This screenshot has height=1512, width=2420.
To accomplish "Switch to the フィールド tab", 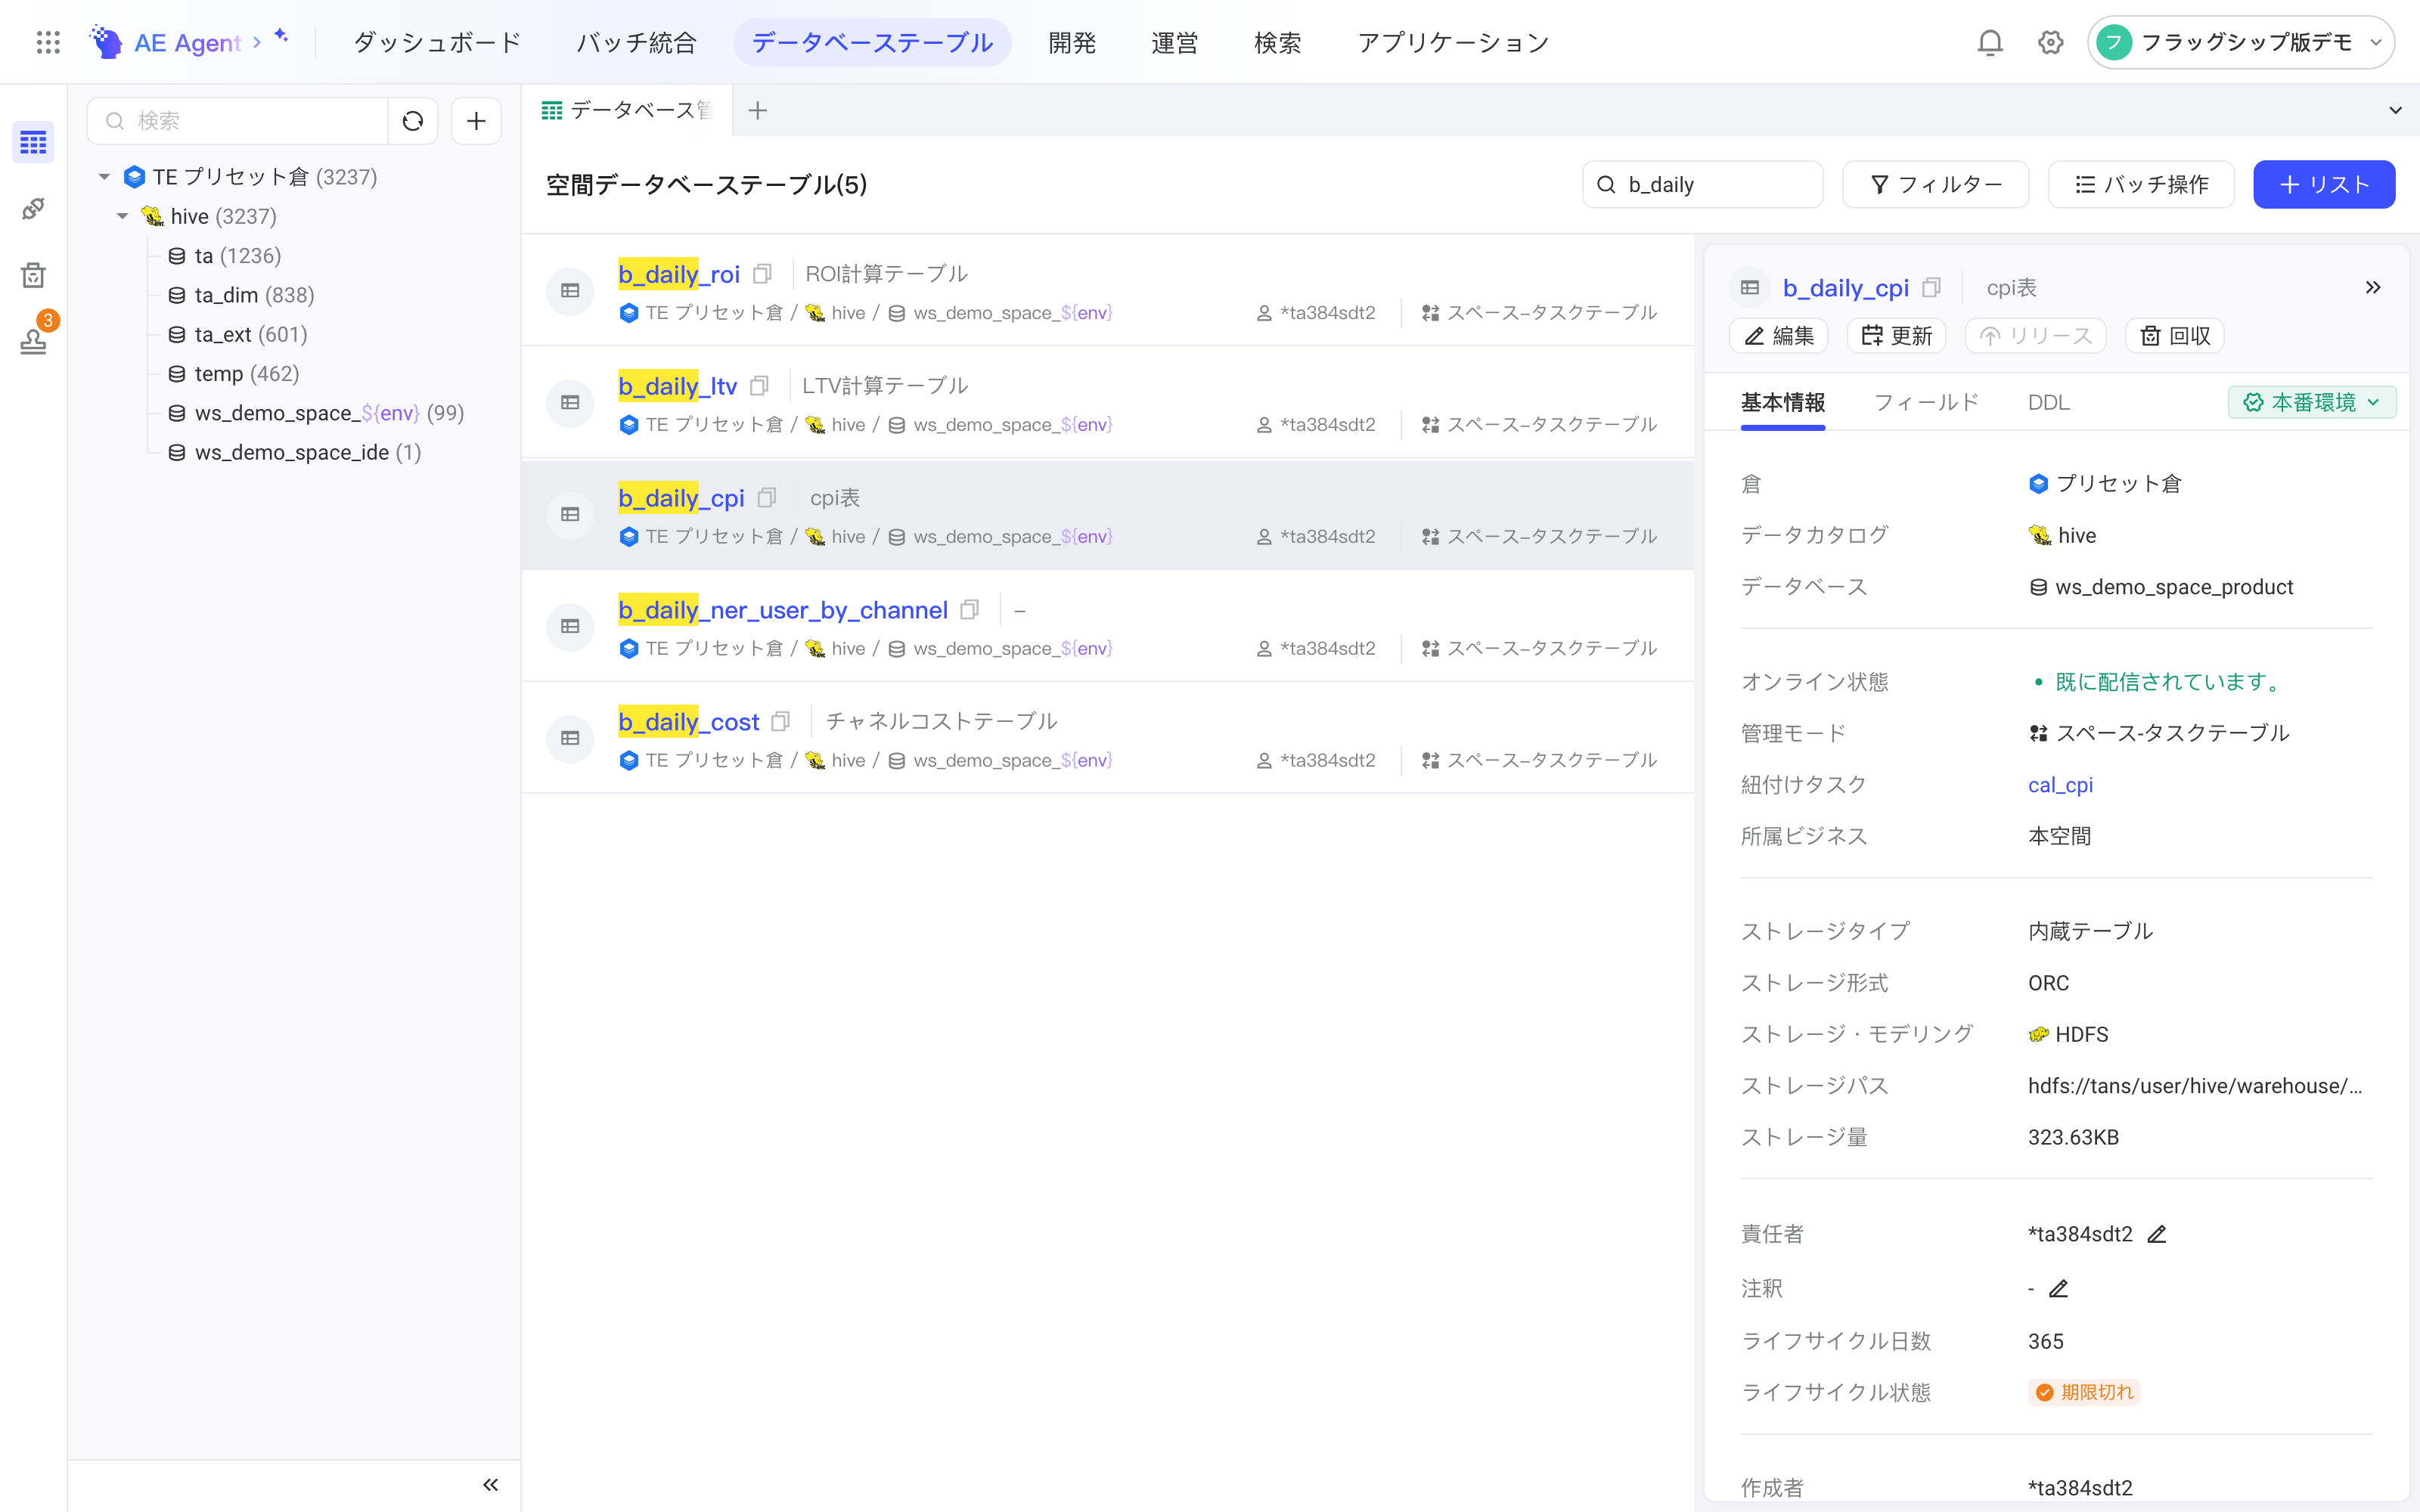I will (x=1926, y=402).
